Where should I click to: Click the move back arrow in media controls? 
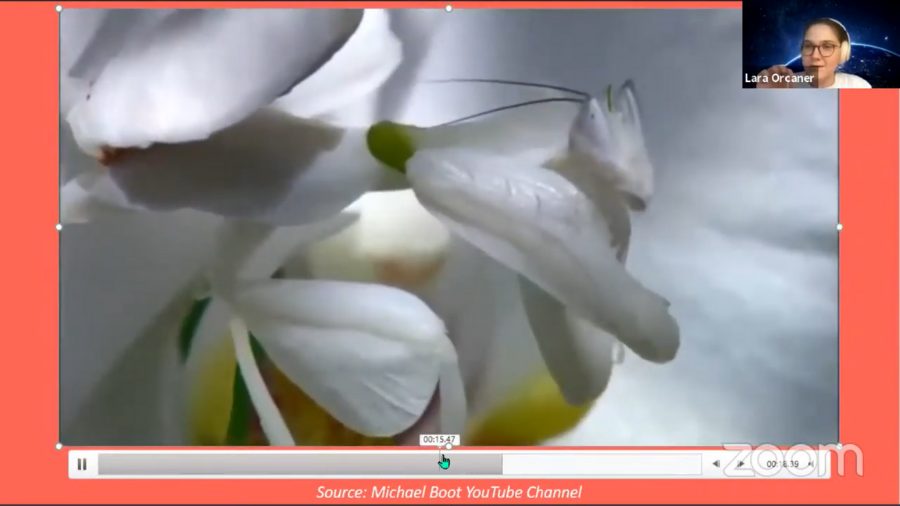pyautogui.click(x=716, y=464)
